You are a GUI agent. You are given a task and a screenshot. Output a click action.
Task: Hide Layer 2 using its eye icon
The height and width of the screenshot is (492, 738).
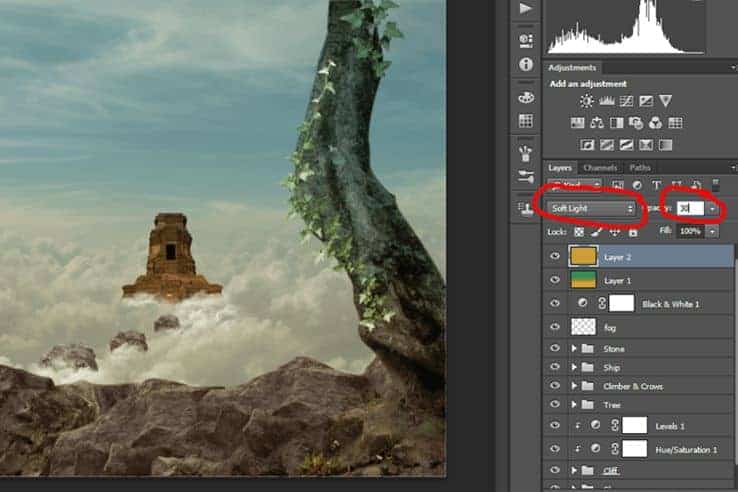coord(555,256)
